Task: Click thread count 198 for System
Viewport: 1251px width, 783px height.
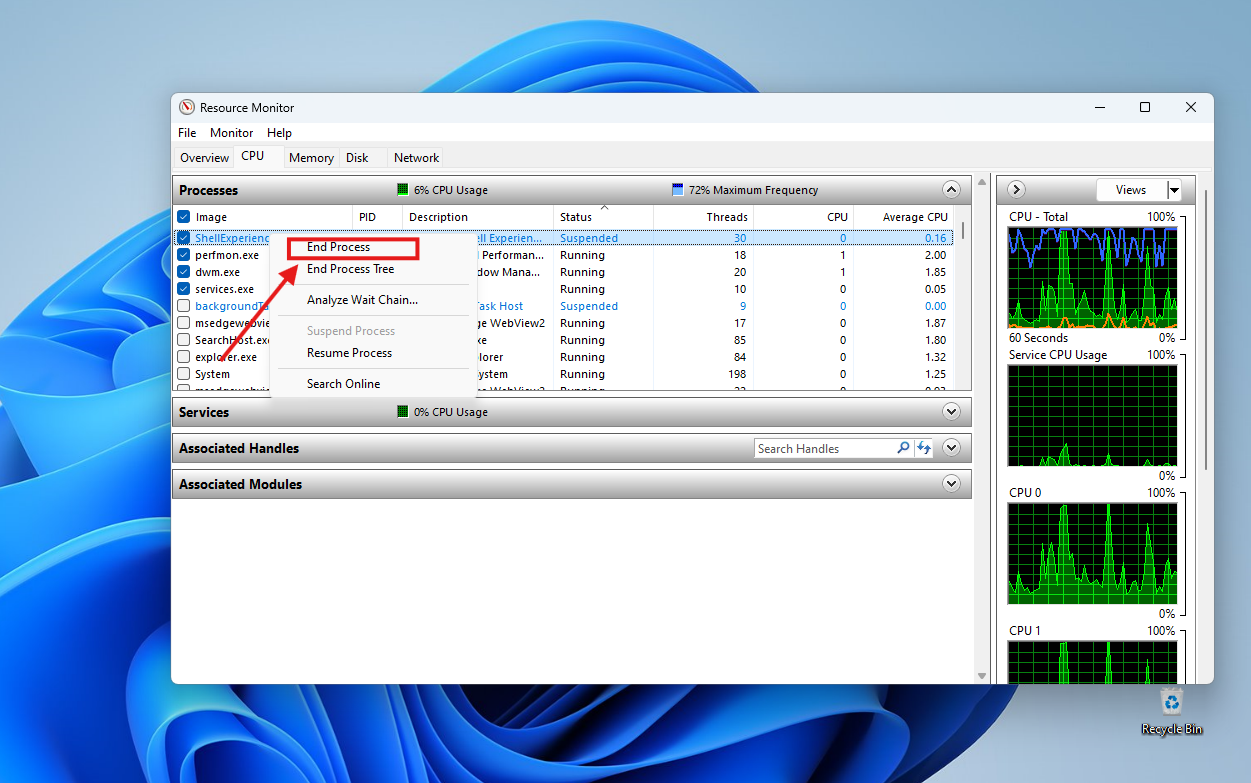Action: tap(737, 374)
